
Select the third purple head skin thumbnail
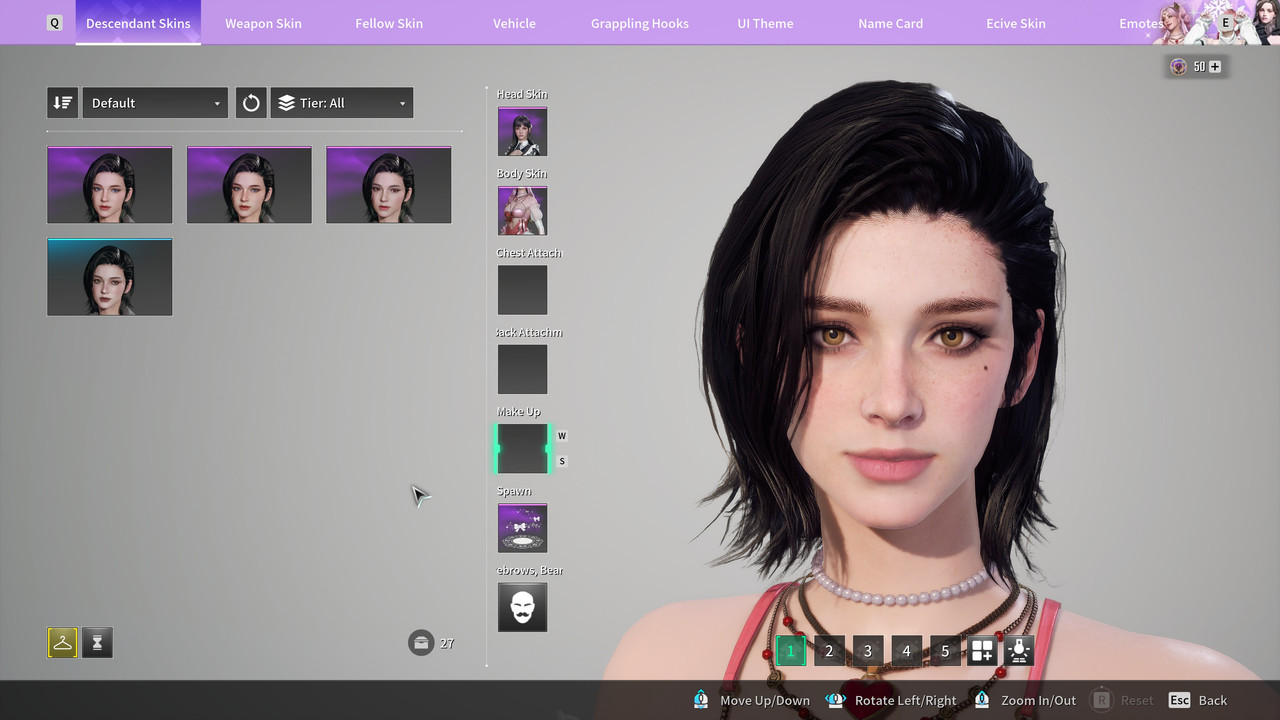coord(388,185)
